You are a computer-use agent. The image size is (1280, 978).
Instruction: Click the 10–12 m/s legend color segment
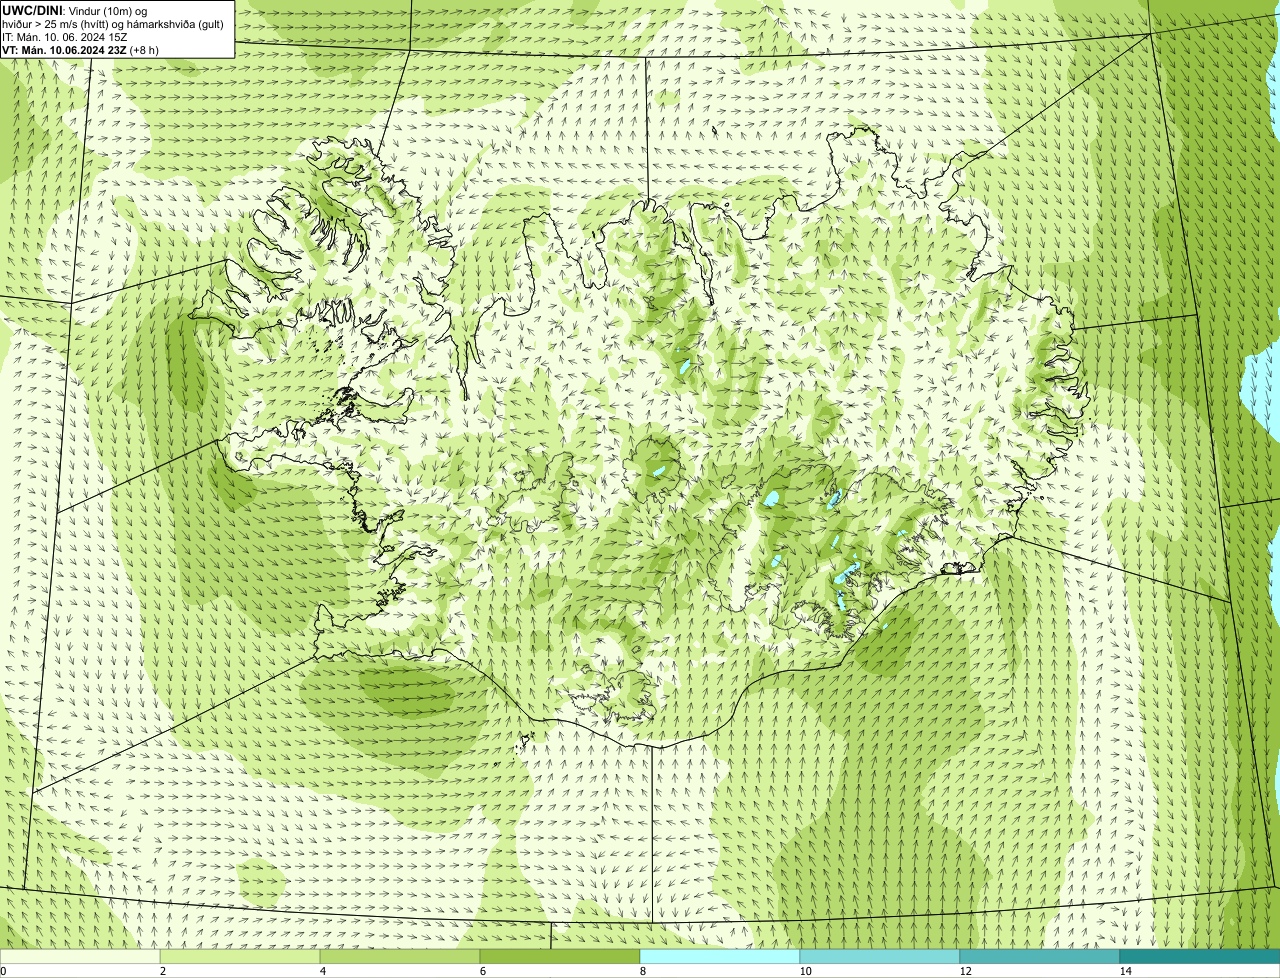pyautogui.click(x=880, y=956)
